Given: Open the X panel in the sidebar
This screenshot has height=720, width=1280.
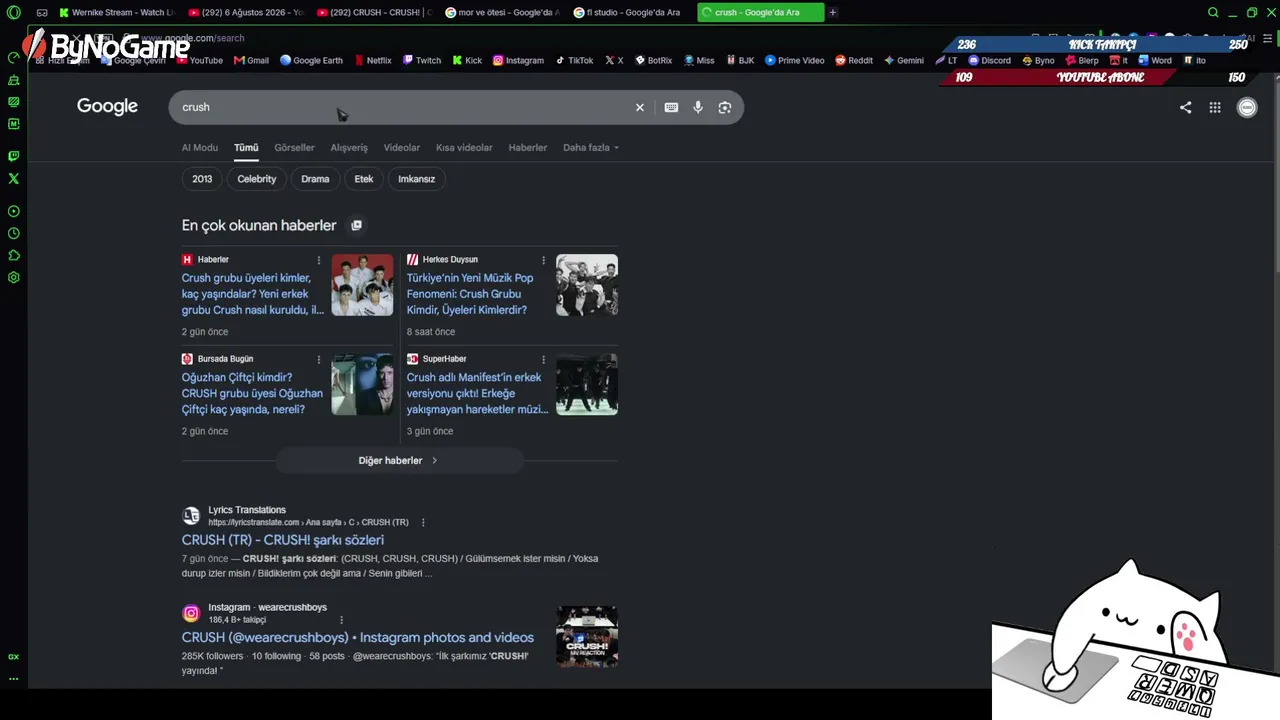Looking at the screenshot, I should [x=13, y=178].
